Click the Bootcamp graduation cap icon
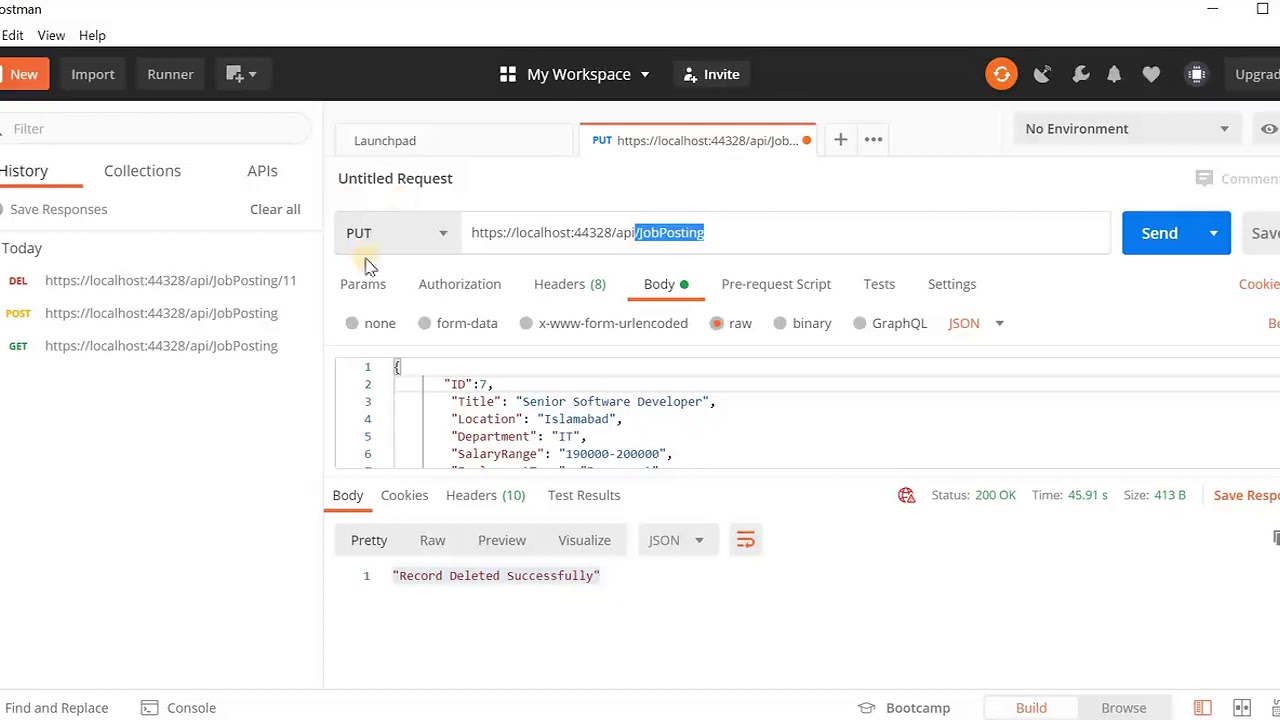Viewport: 1280px width, 720px height. point(867,708)
